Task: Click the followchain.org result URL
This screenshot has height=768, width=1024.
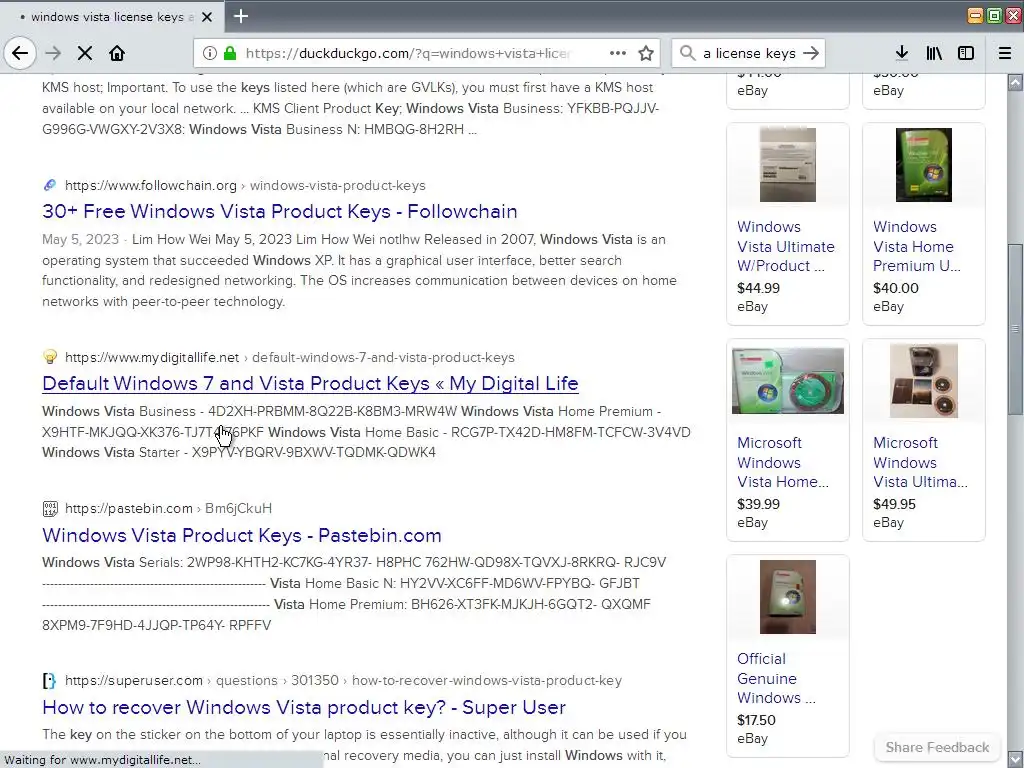Action: pos(245,185)
